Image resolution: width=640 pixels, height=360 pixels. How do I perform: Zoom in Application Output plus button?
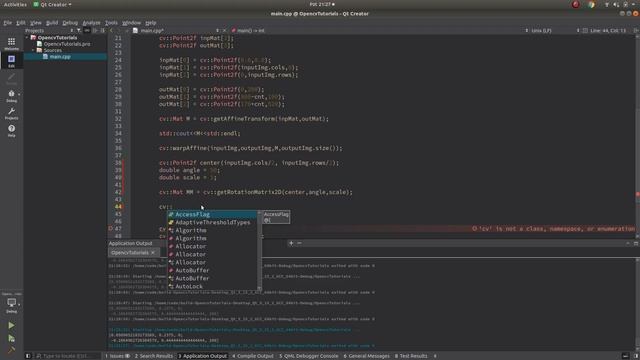point(291,243)
